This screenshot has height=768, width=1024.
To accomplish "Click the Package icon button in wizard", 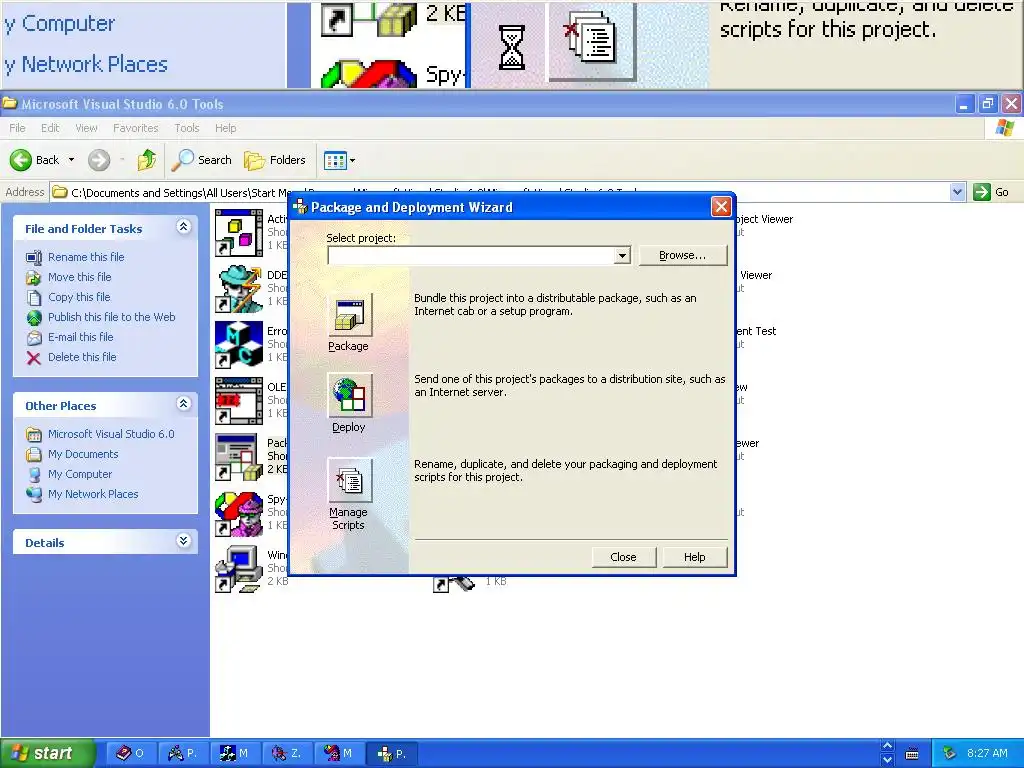I will [x=349, y=315].
